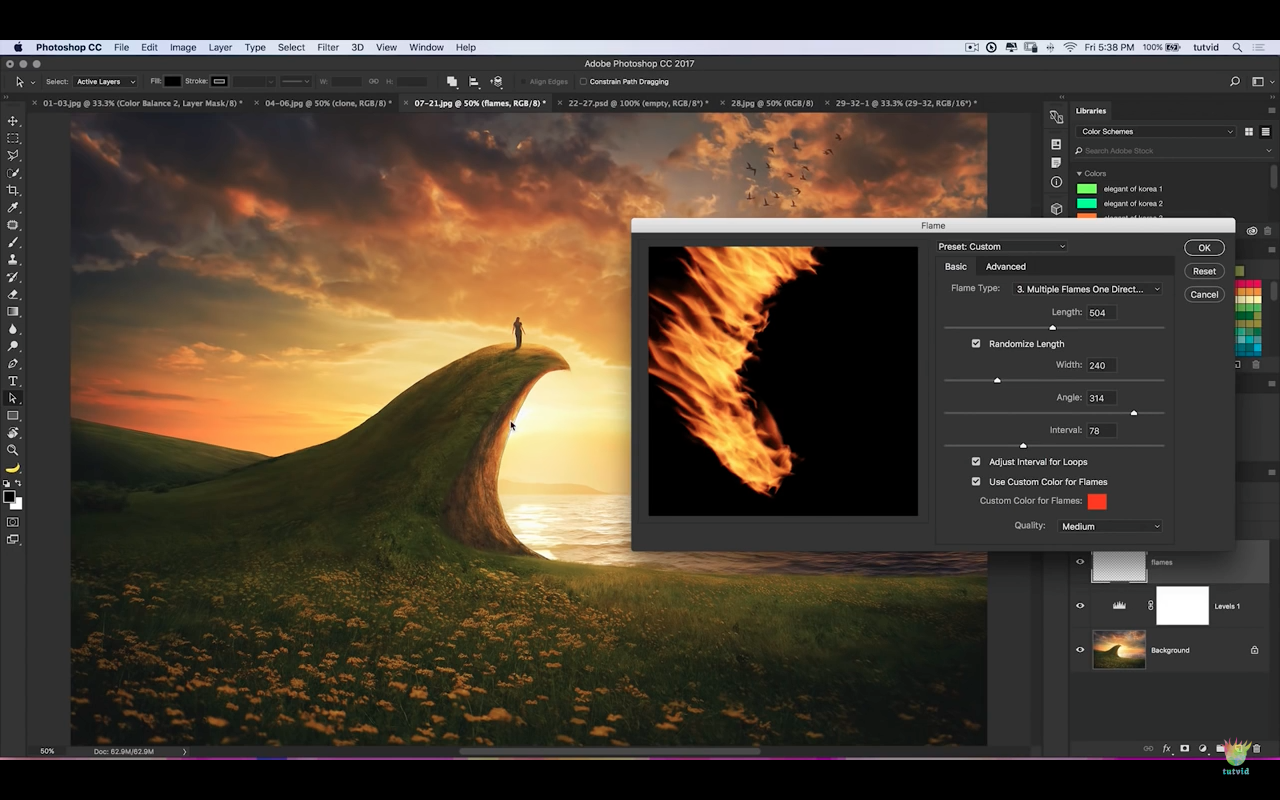Switch to the Advanced tab
The image size is (1280, 800).
coord(1005,267)
